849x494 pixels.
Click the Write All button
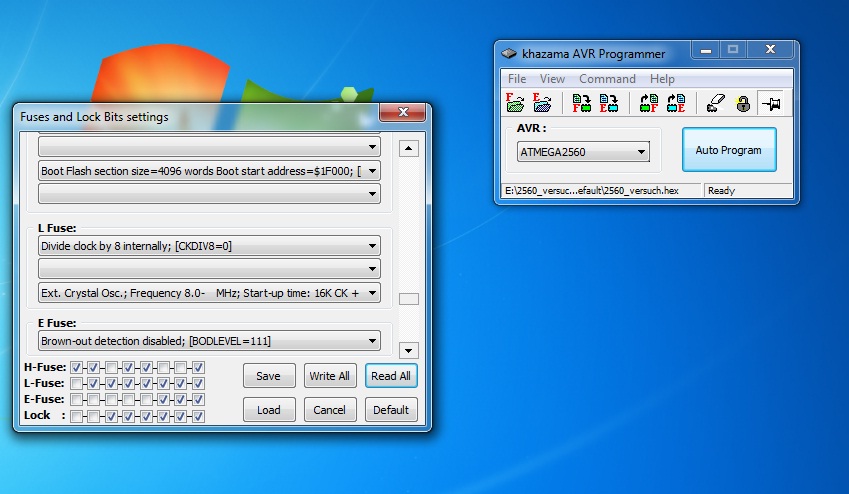(x=330, y=375)
